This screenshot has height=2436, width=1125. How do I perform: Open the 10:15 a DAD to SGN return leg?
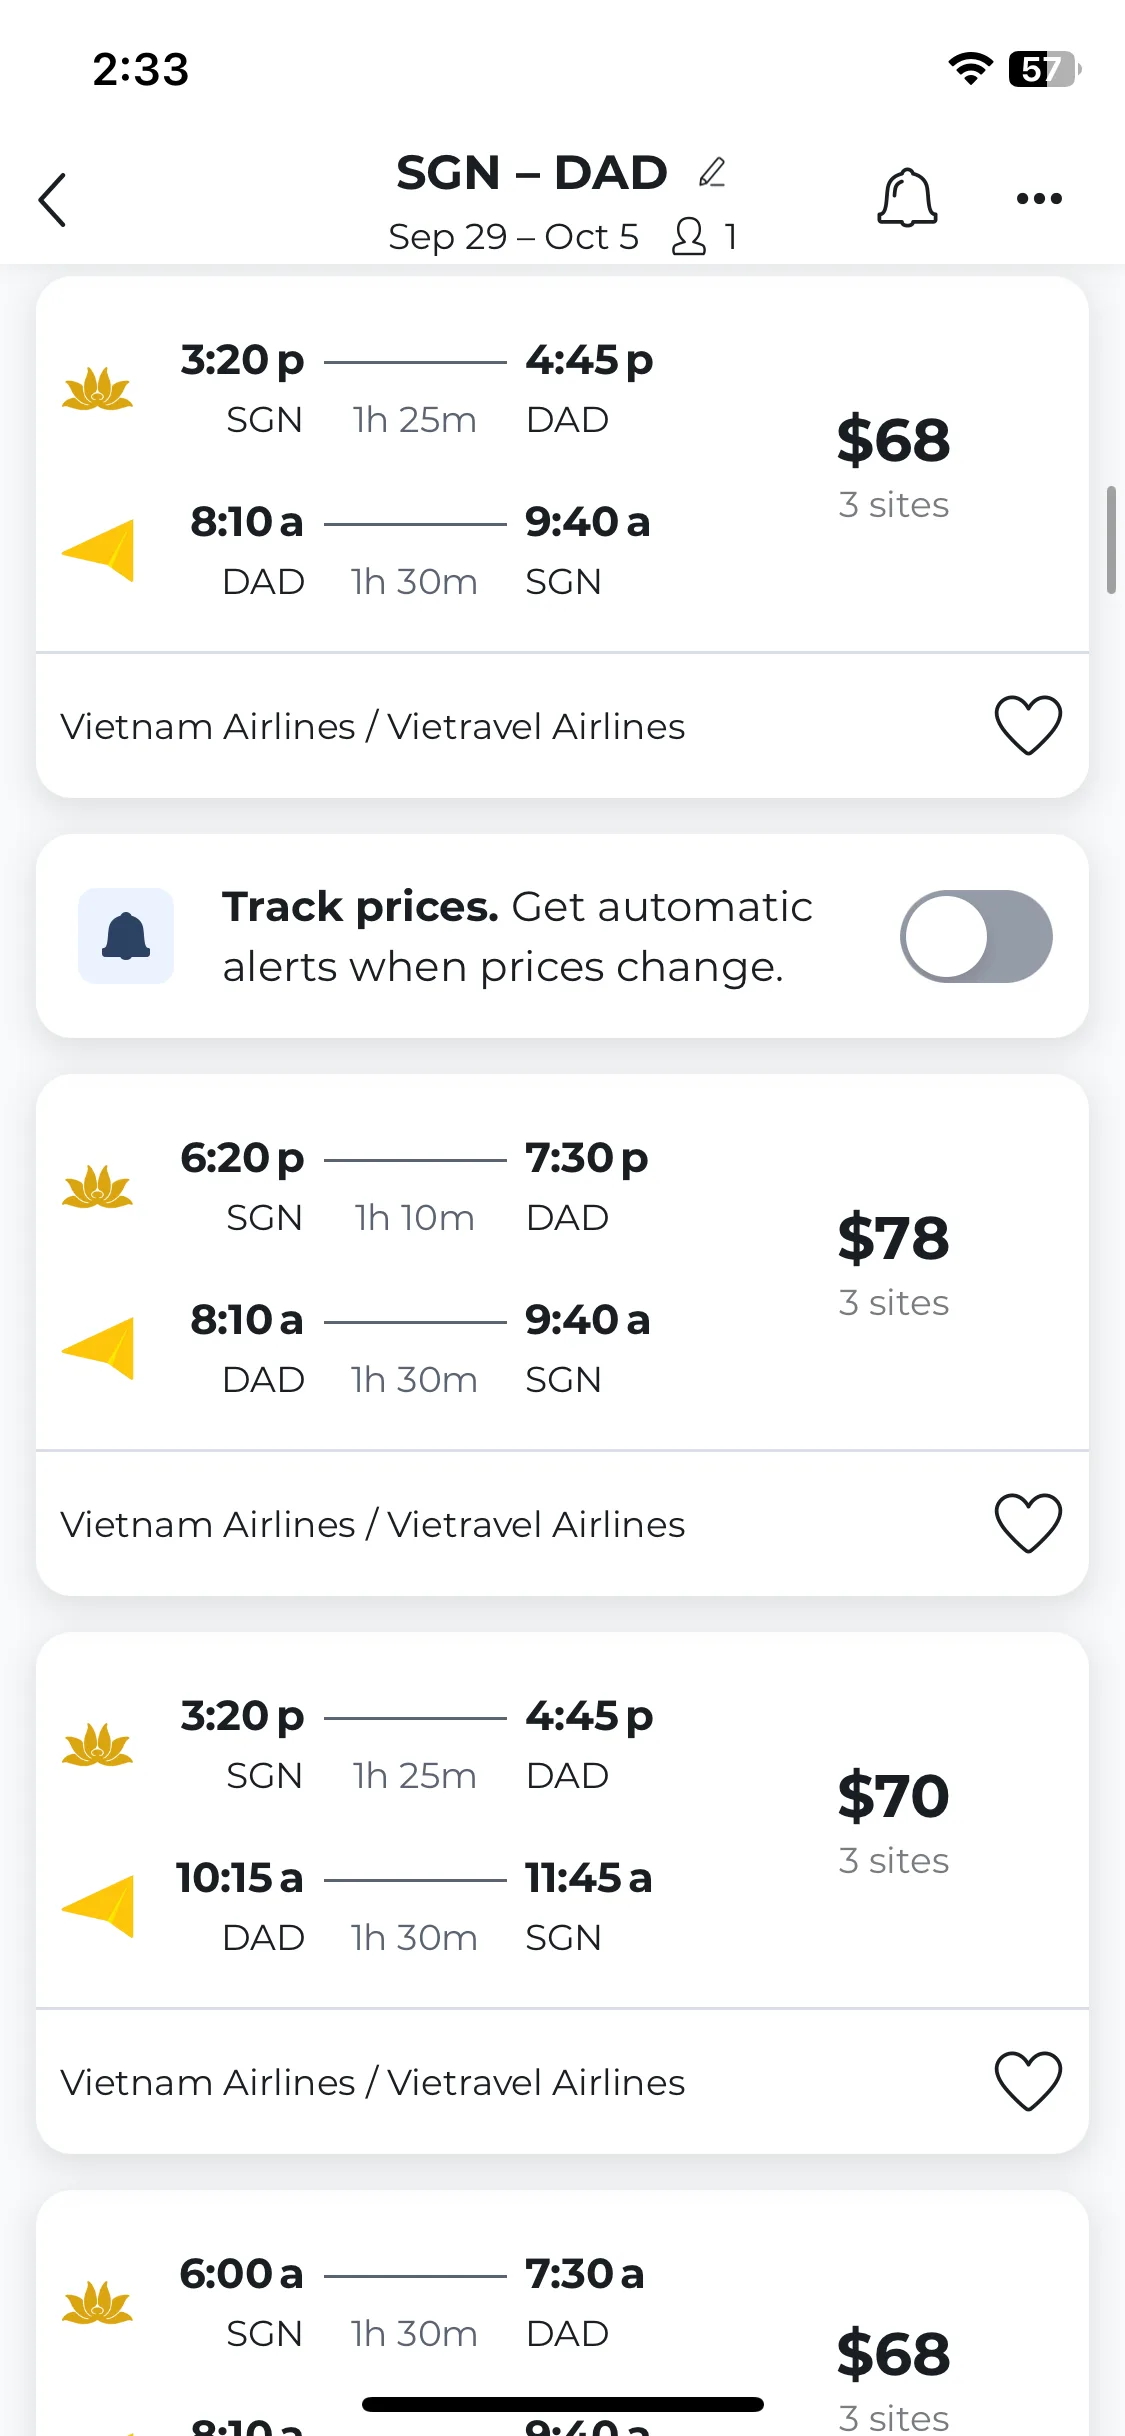click(414, 1907)
